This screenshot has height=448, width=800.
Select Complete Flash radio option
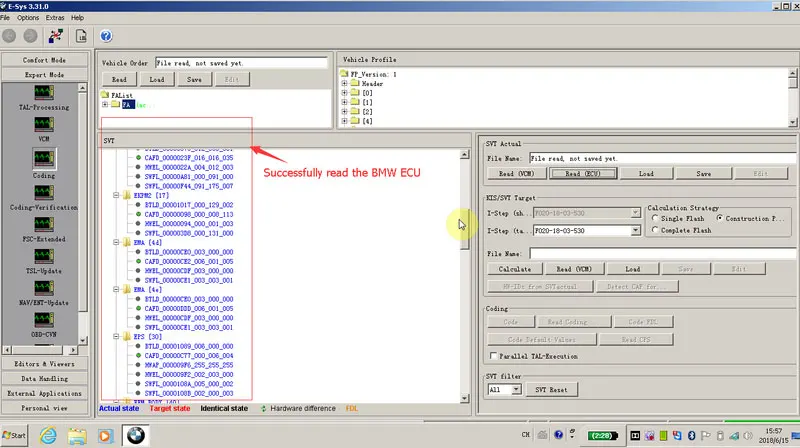pyautogui.click(x=655, y=230)
